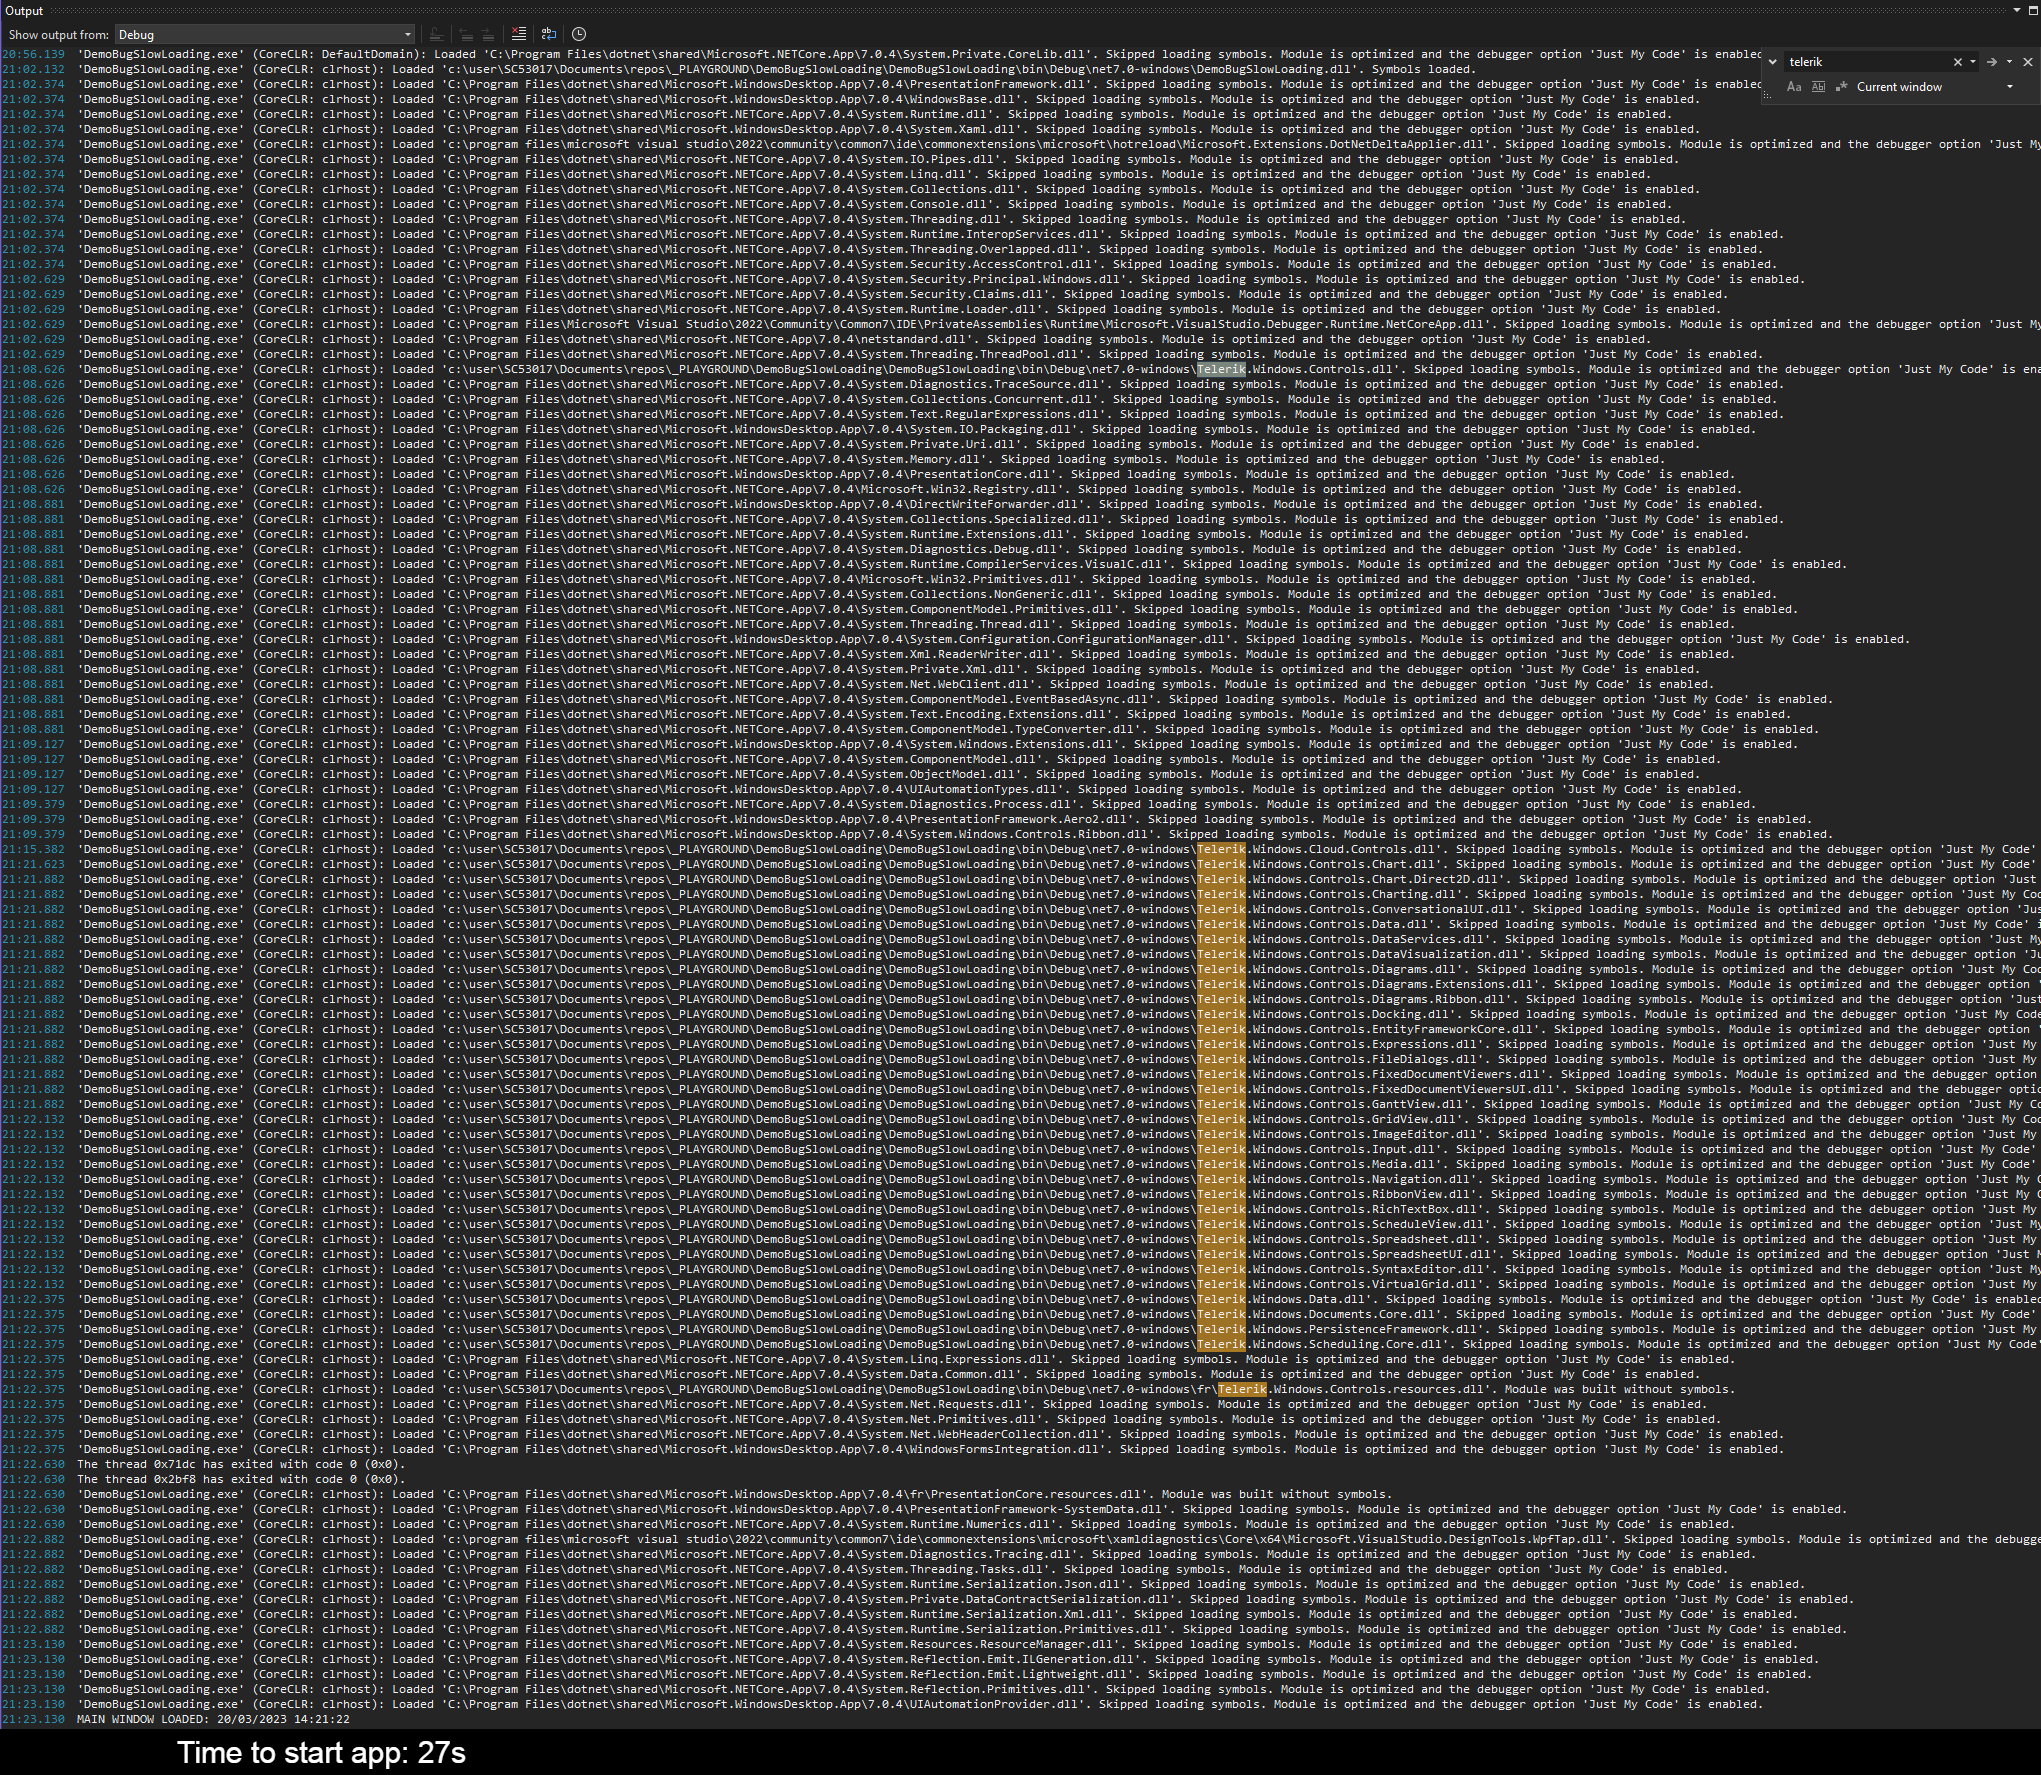Go to previous message icon

point(466,34)
